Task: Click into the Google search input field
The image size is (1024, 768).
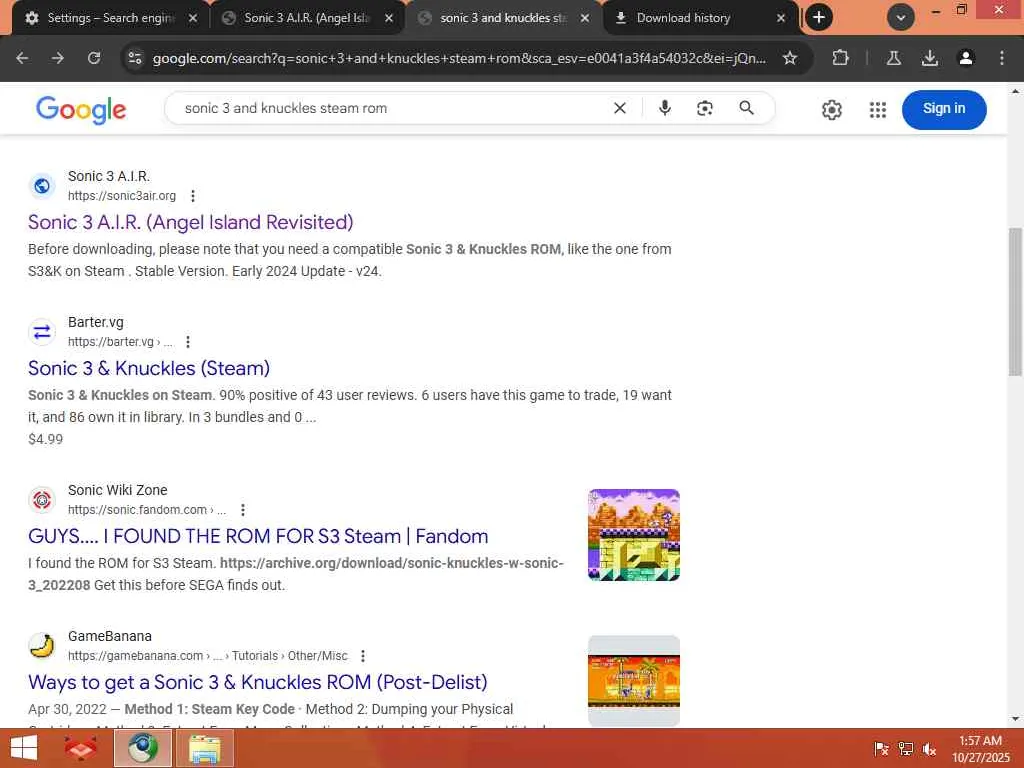Action: click(392, 108)
